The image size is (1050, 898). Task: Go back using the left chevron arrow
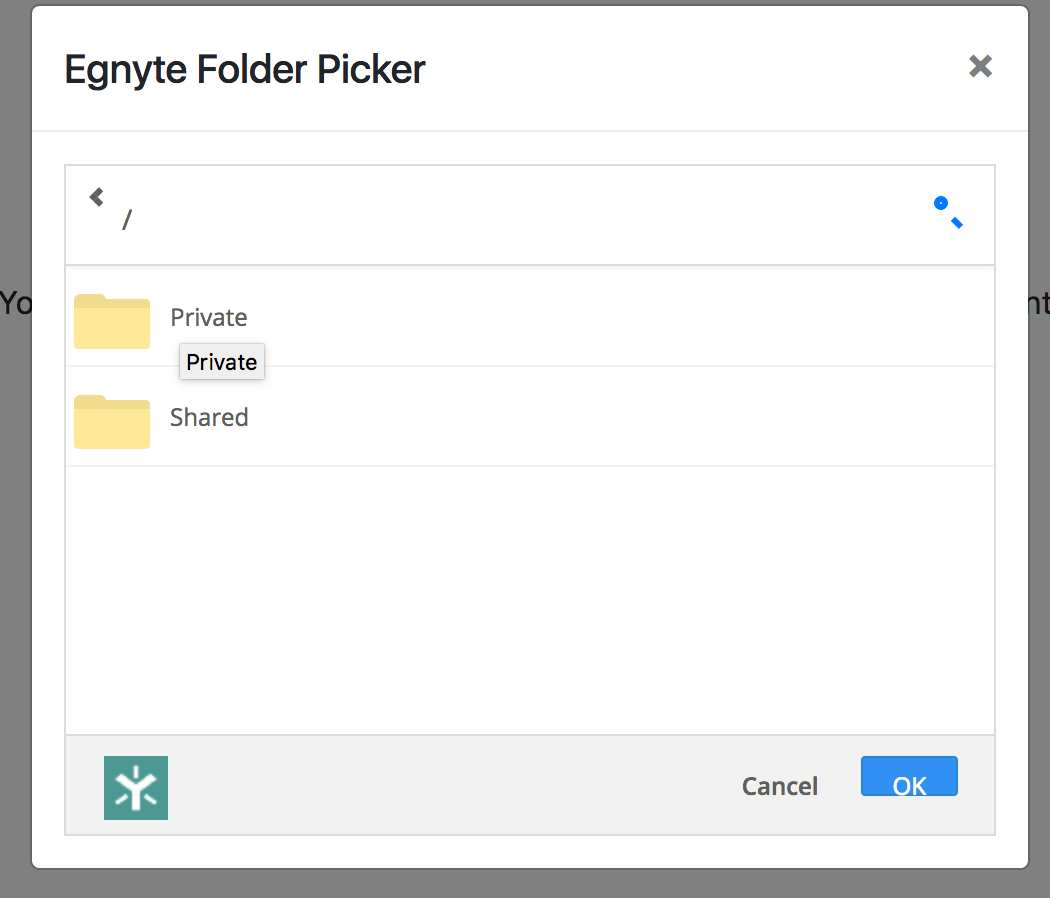tap(97, 197)
